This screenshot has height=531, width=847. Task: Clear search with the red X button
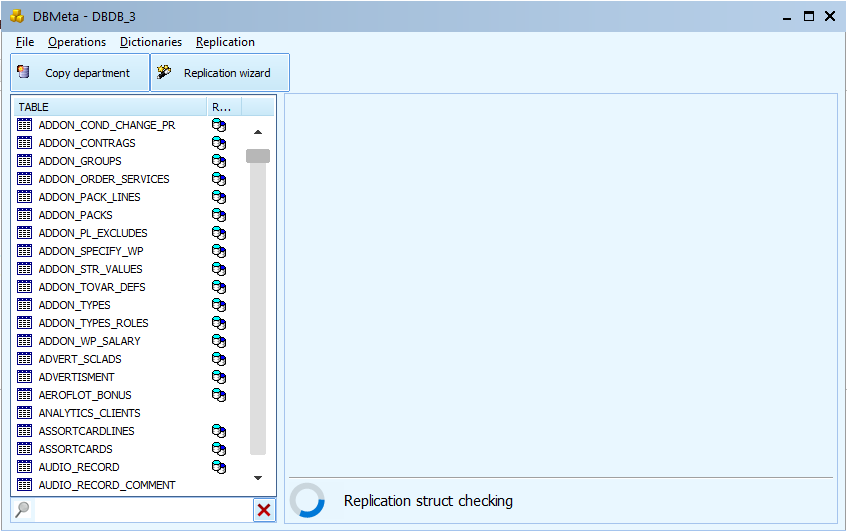[264, 510]
